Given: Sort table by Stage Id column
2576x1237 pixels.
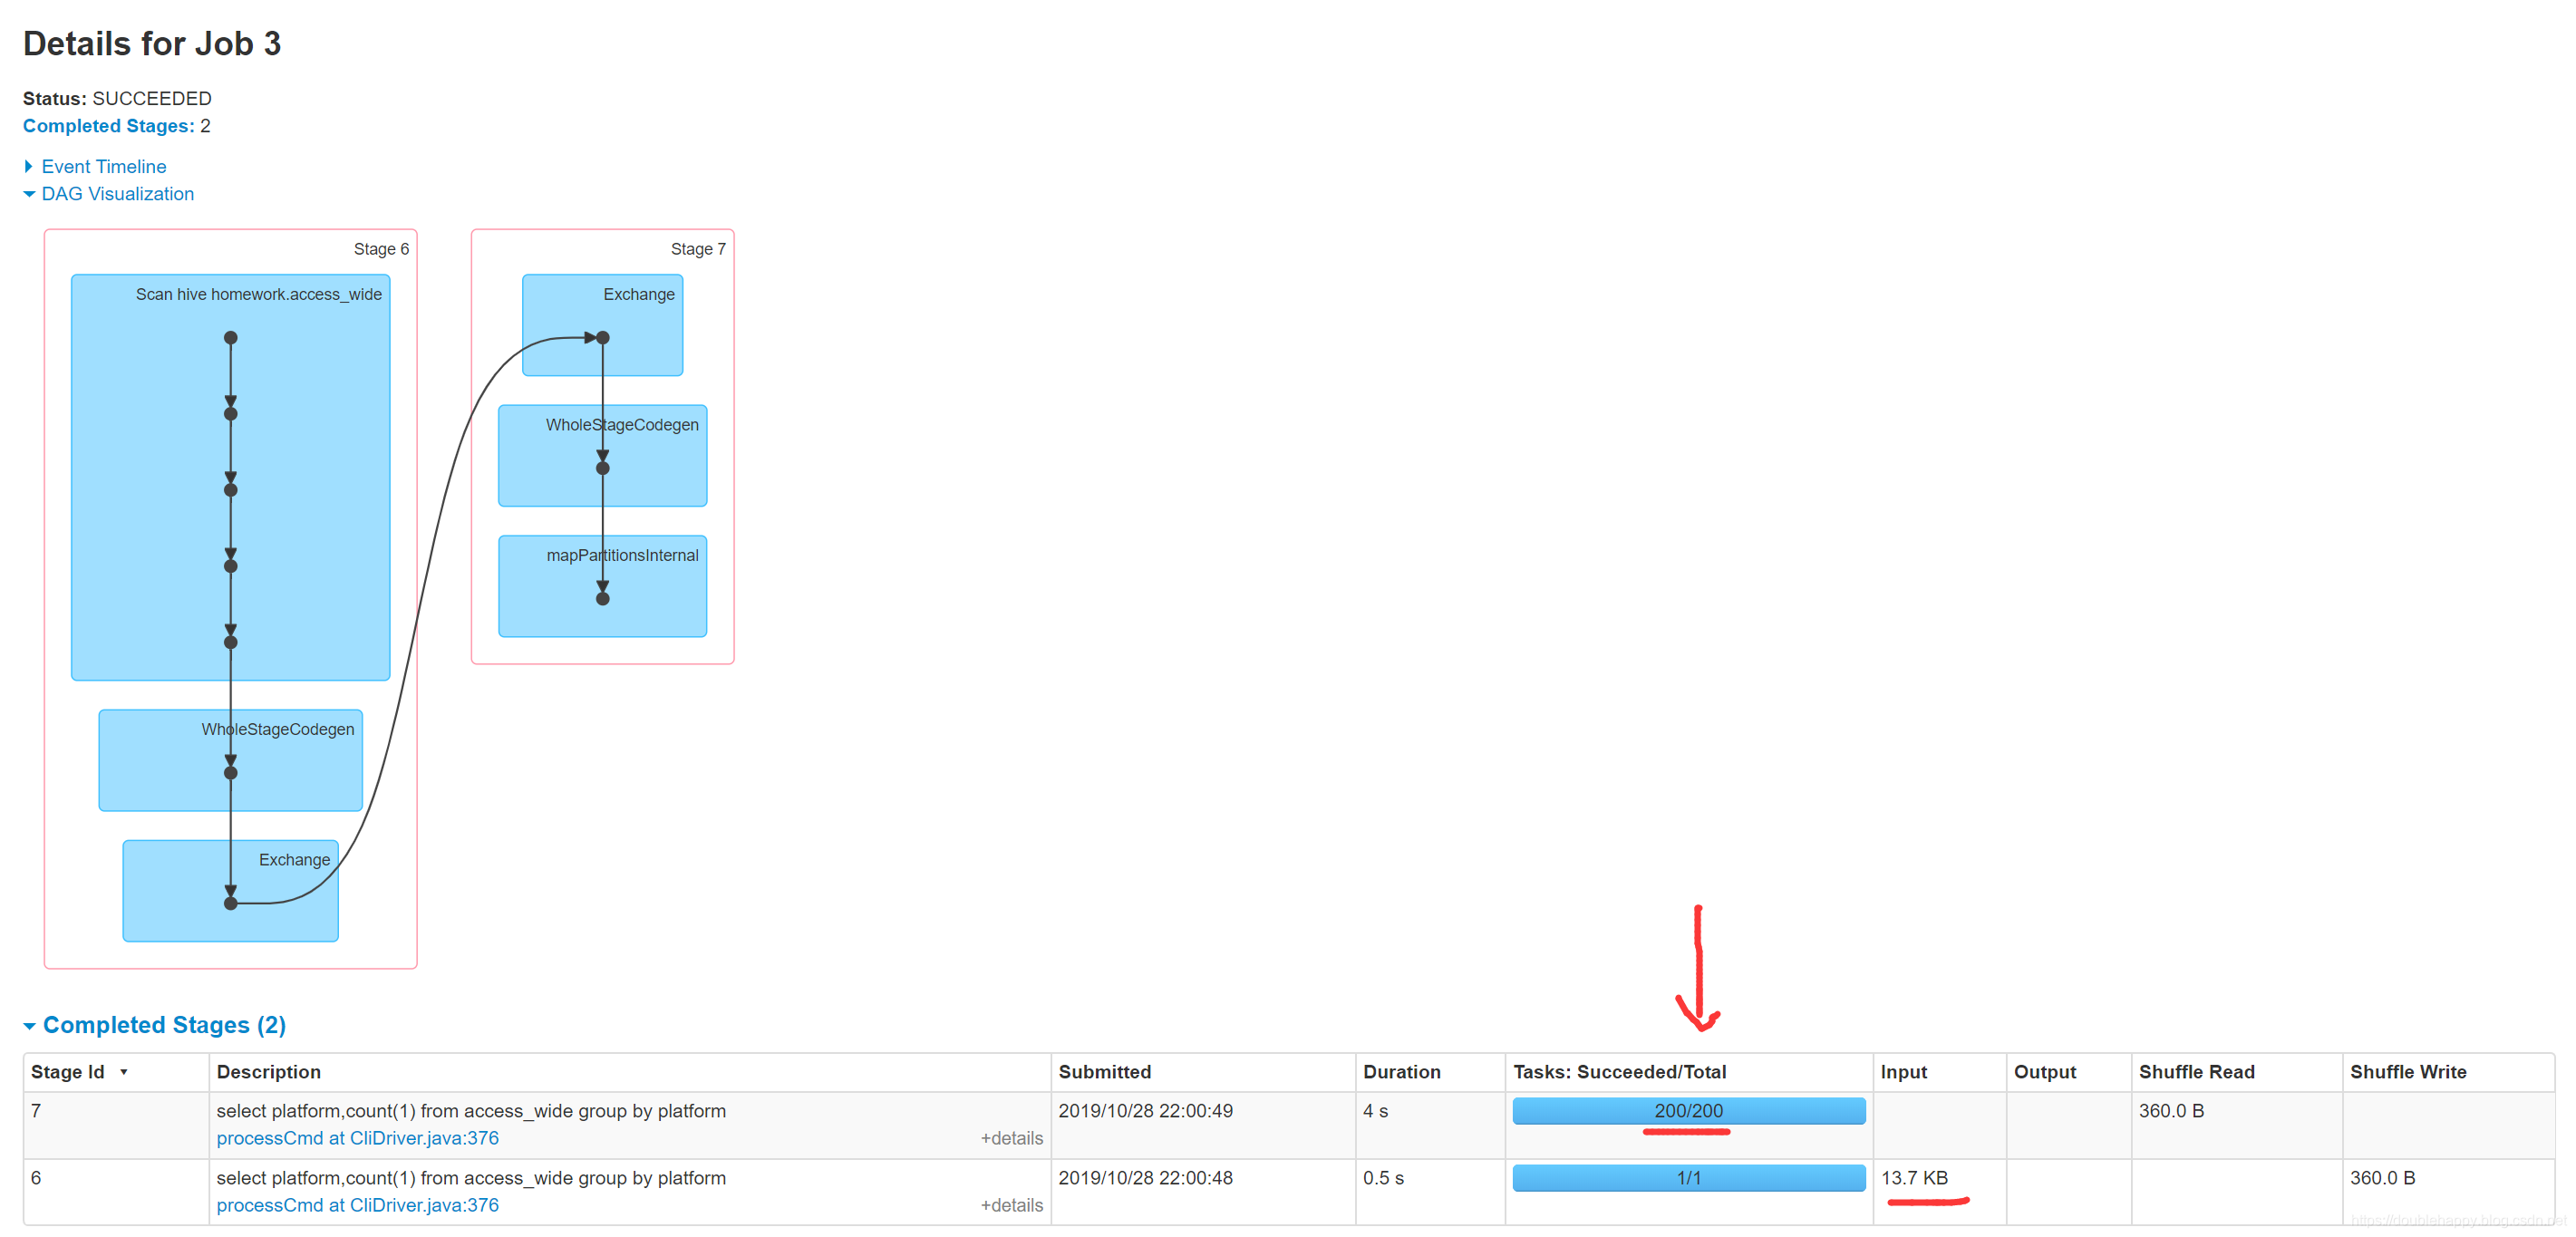Looking at the screenshot, I should [68, 1072].
